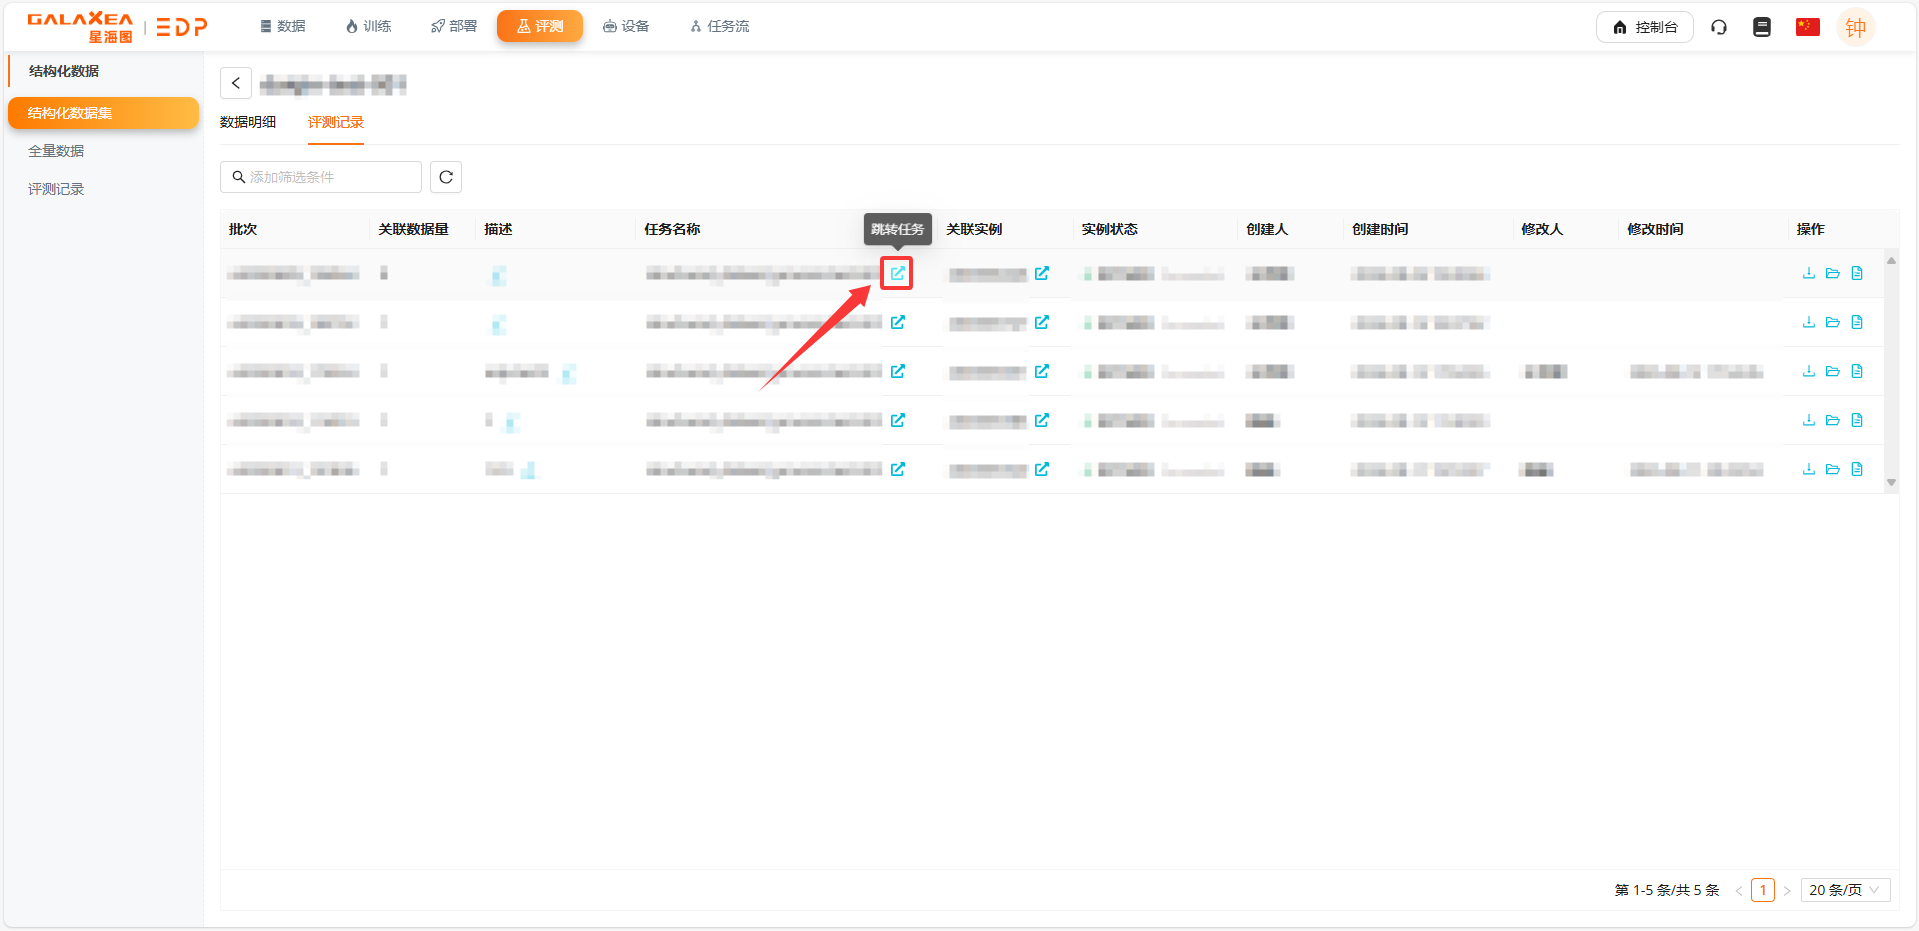Open the documentation book icon in header
Screen dimensions: 1919x931
[1761, 27]
